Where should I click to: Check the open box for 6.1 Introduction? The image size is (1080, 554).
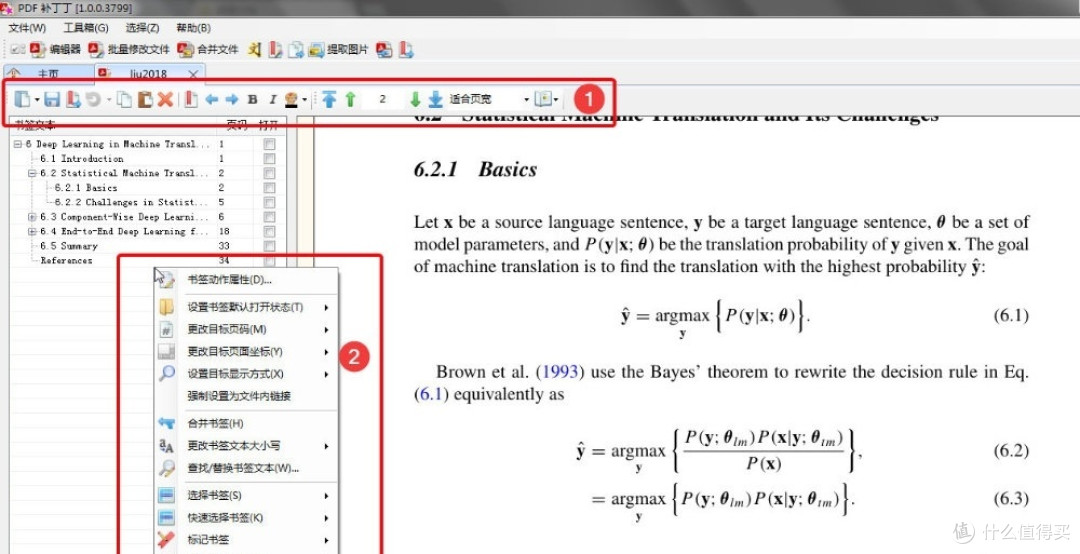point(269,159)
